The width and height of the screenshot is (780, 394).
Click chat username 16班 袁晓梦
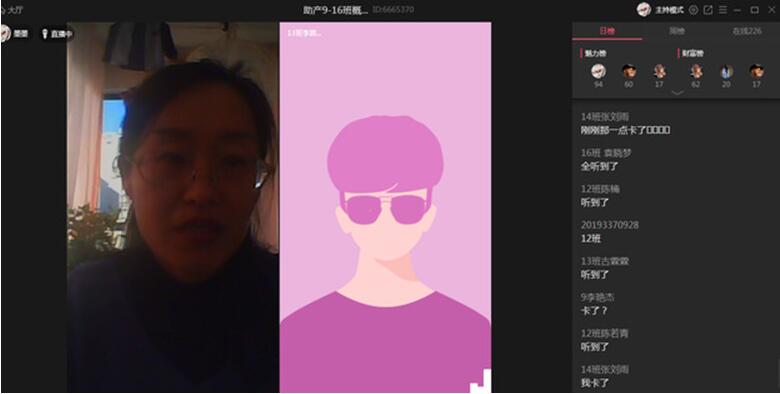point(606,153)
